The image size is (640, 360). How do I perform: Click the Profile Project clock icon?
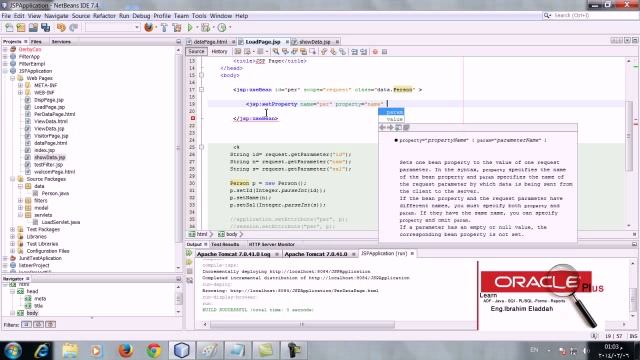(x=222, y=27)
